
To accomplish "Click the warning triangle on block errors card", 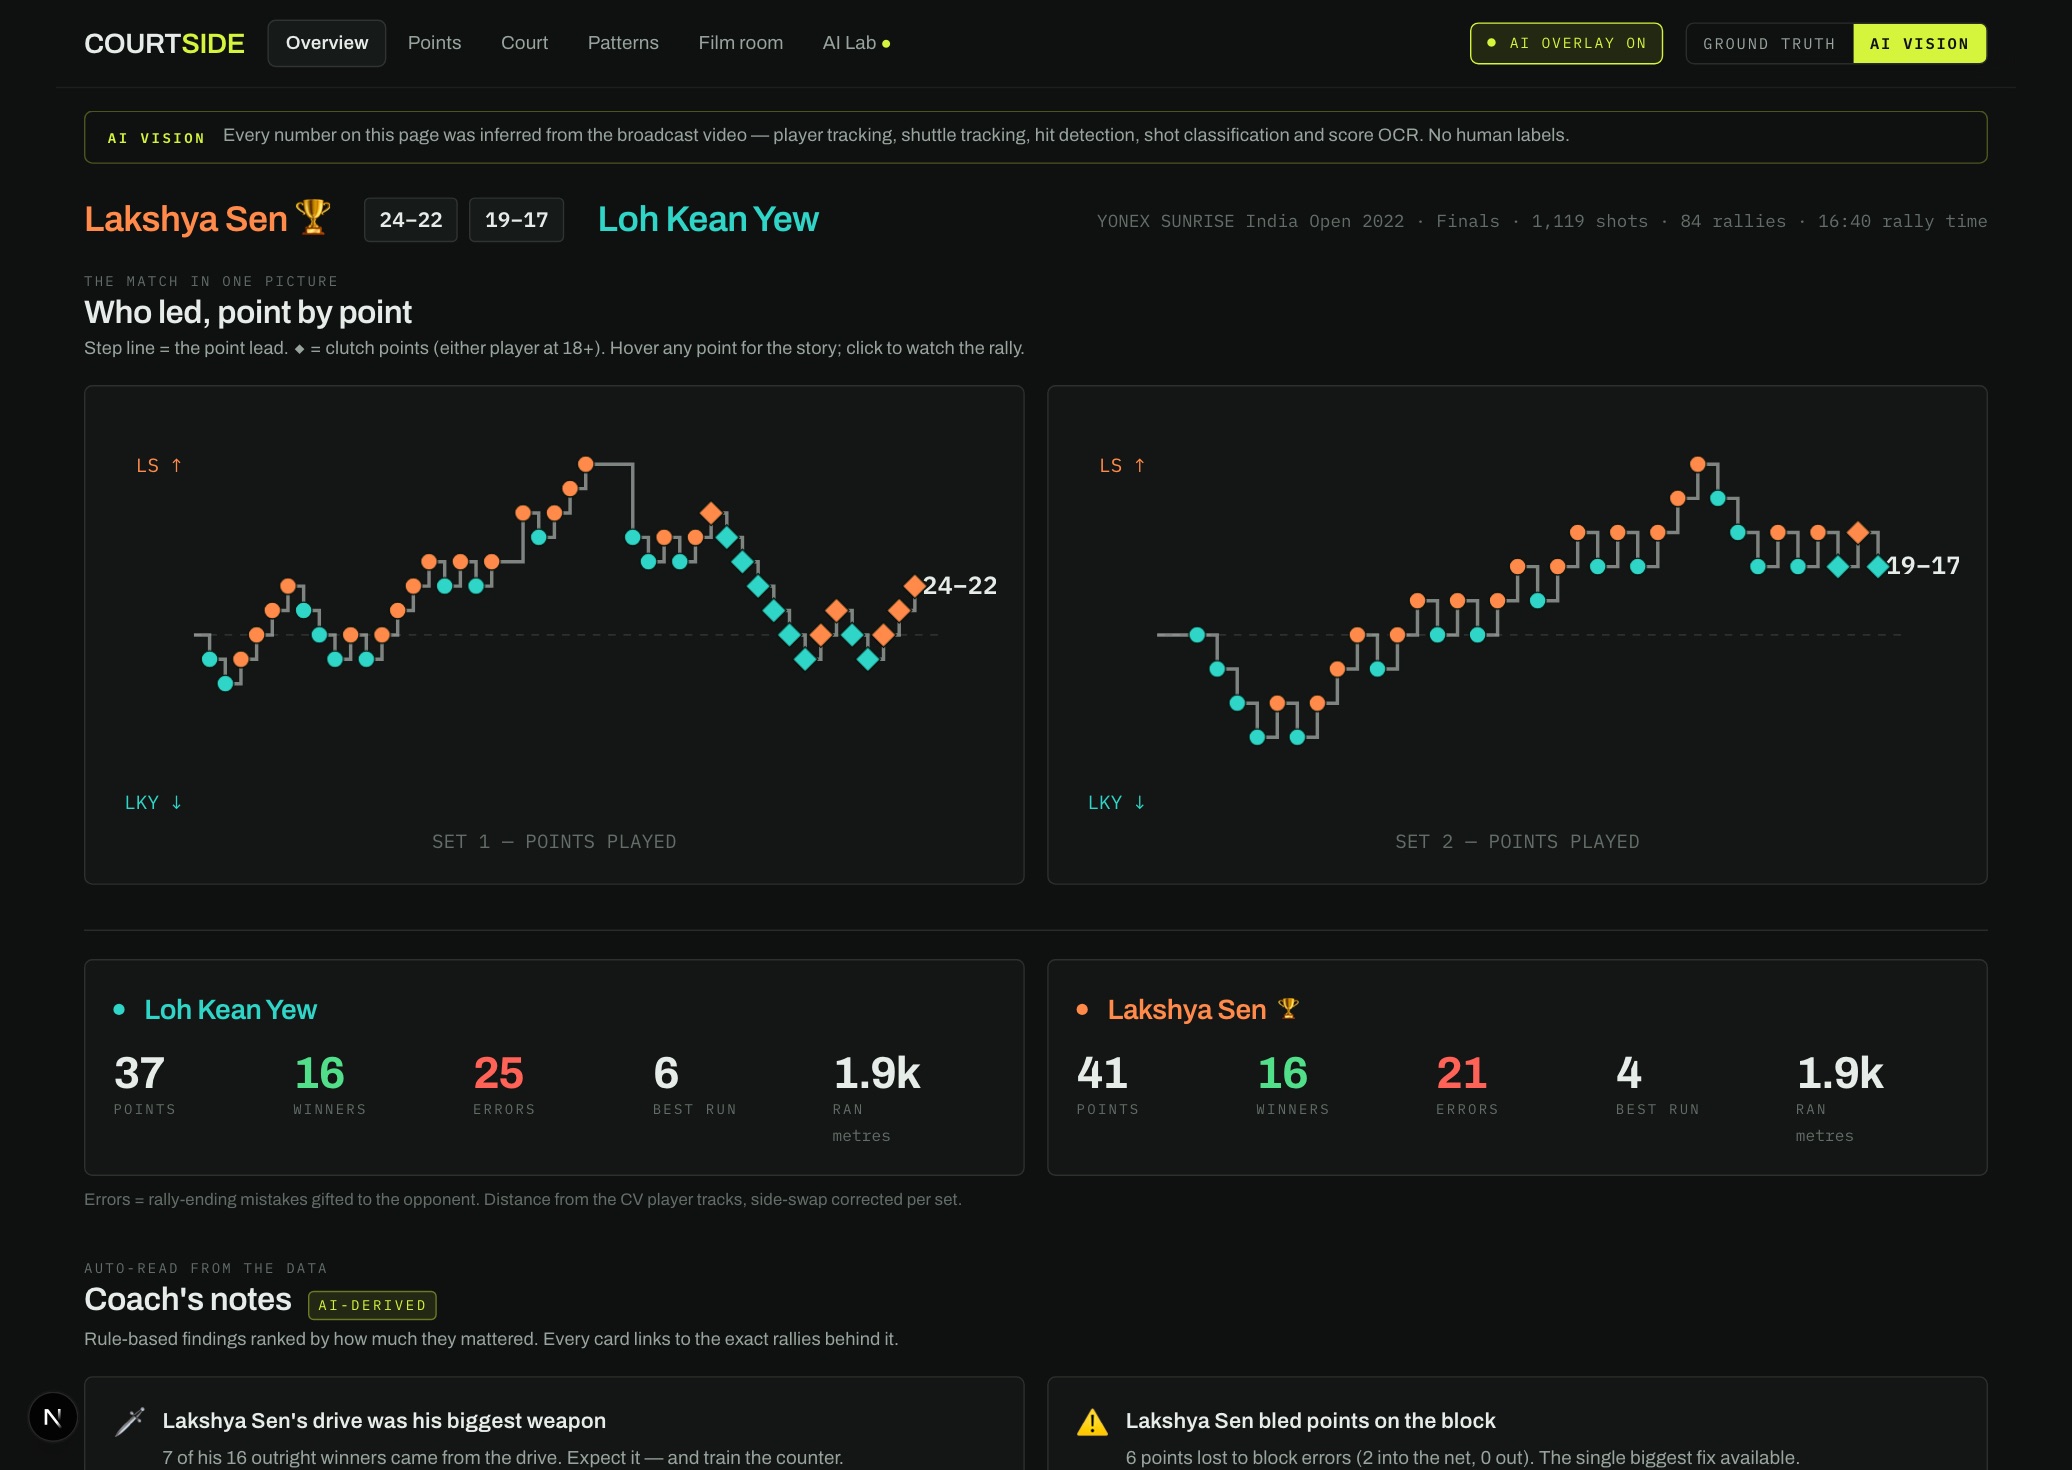I will (1092, 1422).
